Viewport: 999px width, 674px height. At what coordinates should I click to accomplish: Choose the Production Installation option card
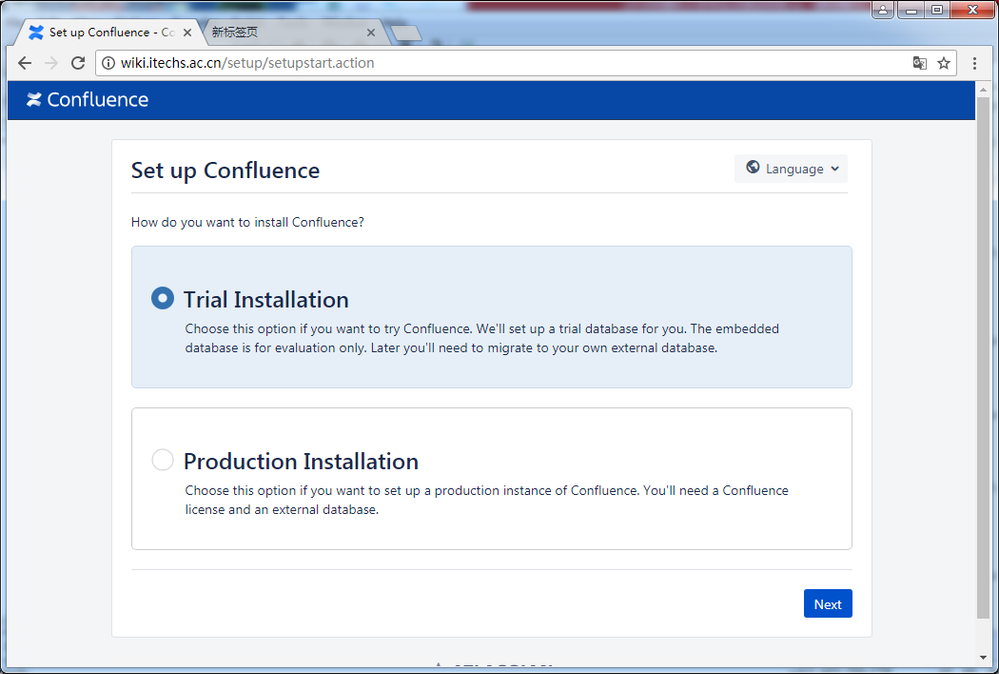click(491, 478)
